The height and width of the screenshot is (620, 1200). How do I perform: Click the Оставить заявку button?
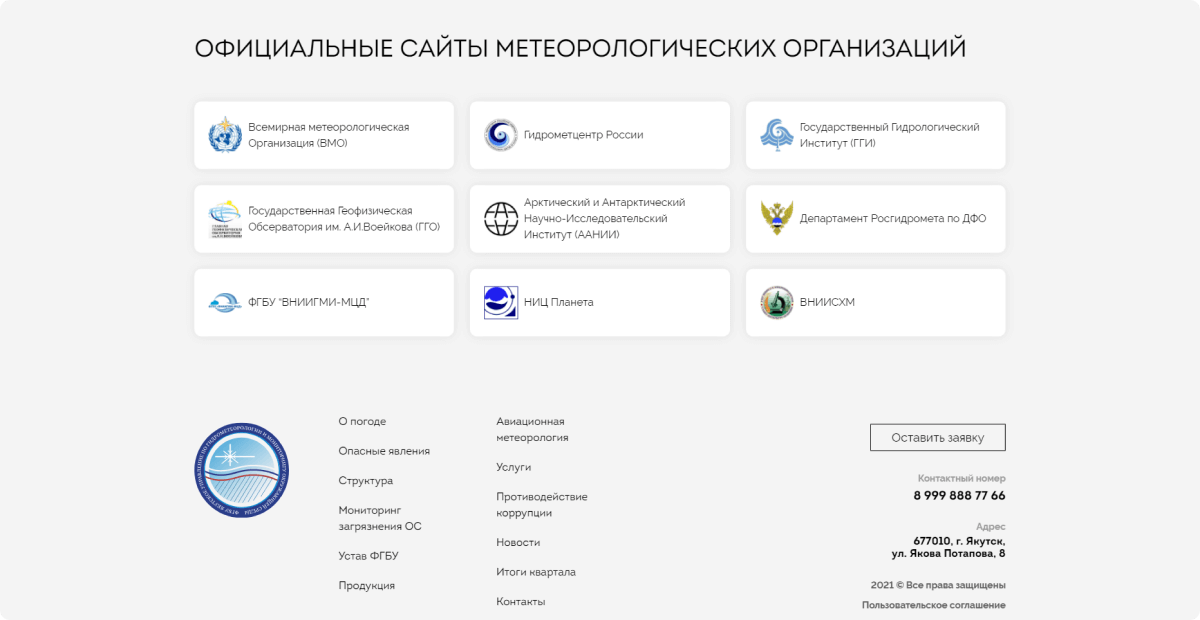point(938,438)
